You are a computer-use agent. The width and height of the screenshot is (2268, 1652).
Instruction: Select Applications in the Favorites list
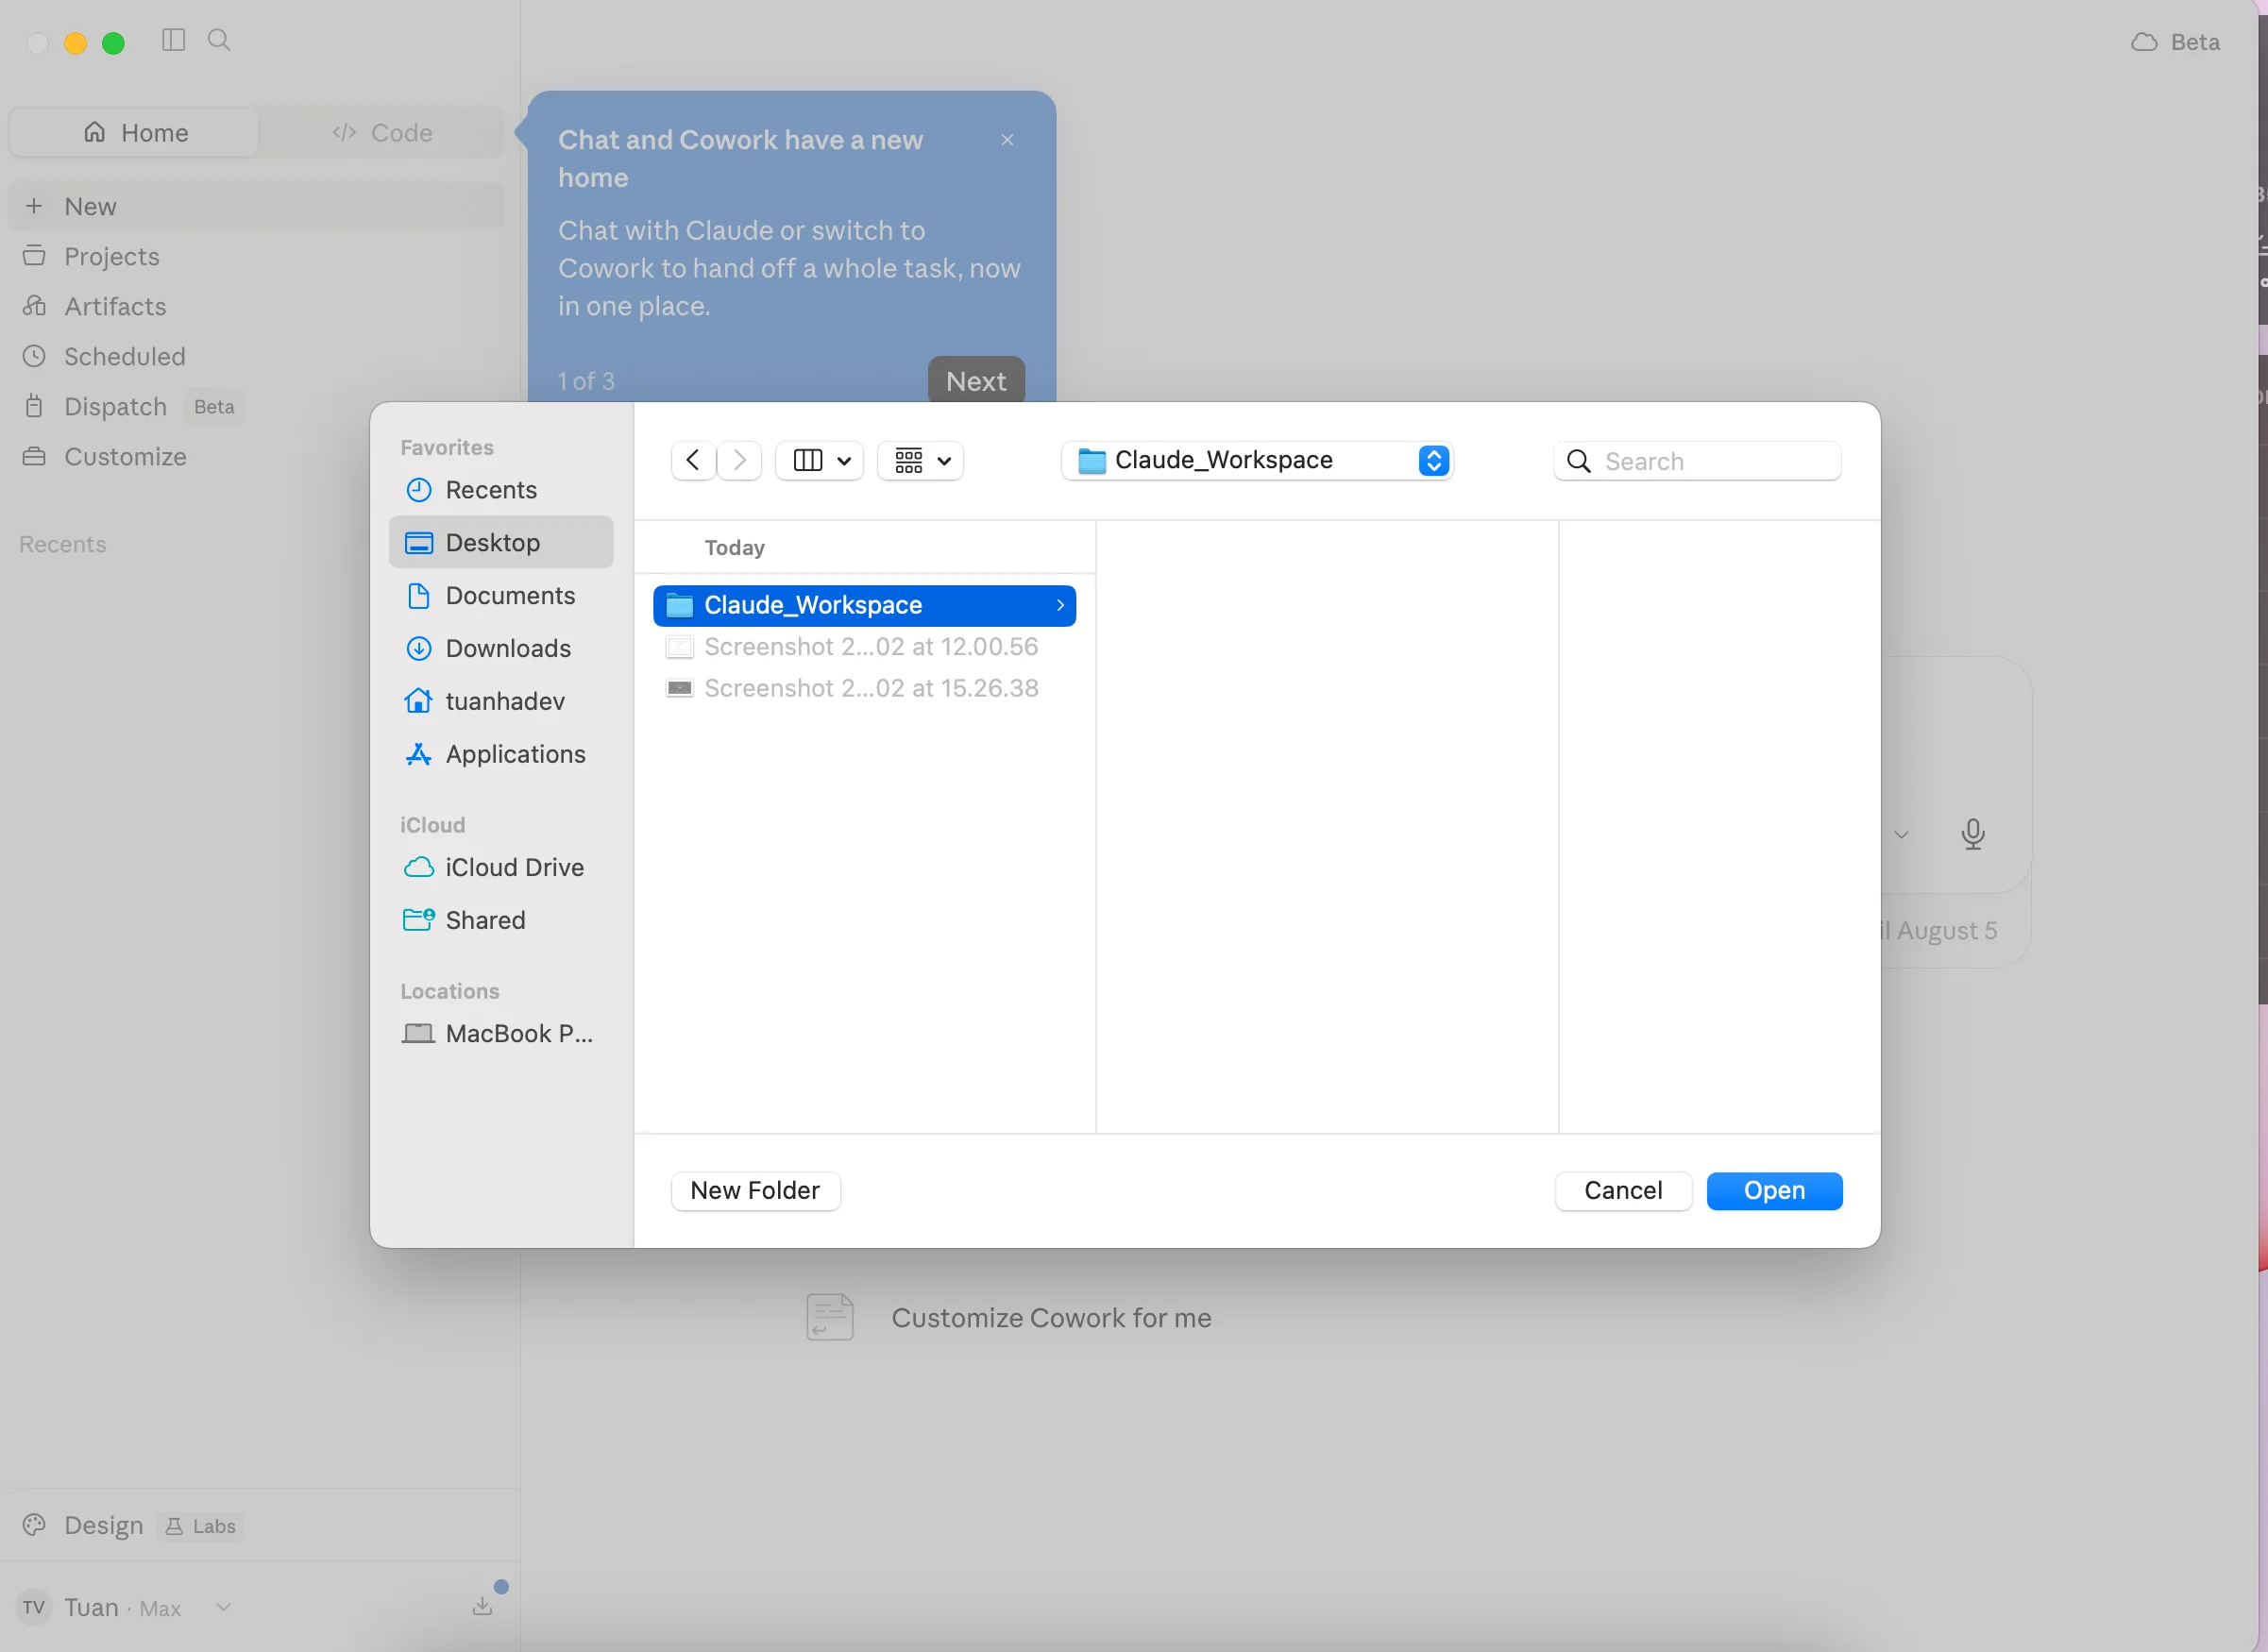pos(500,754)
